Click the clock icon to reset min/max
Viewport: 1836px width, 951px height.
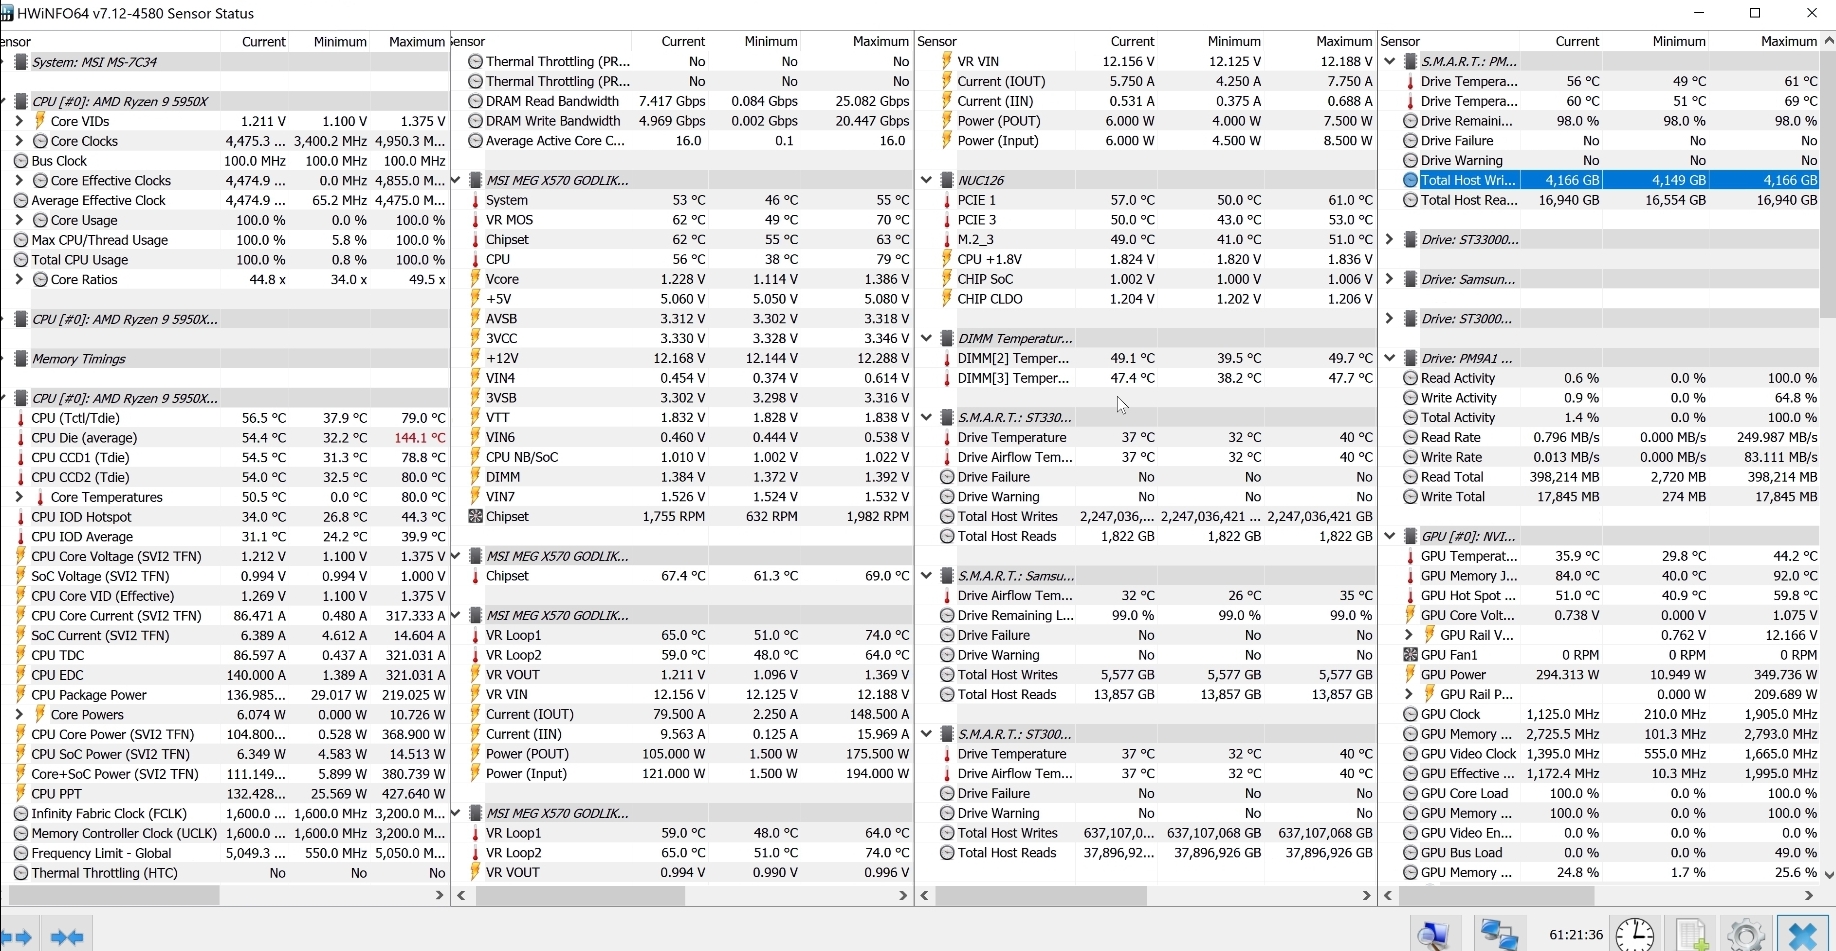click(1634, 935)
